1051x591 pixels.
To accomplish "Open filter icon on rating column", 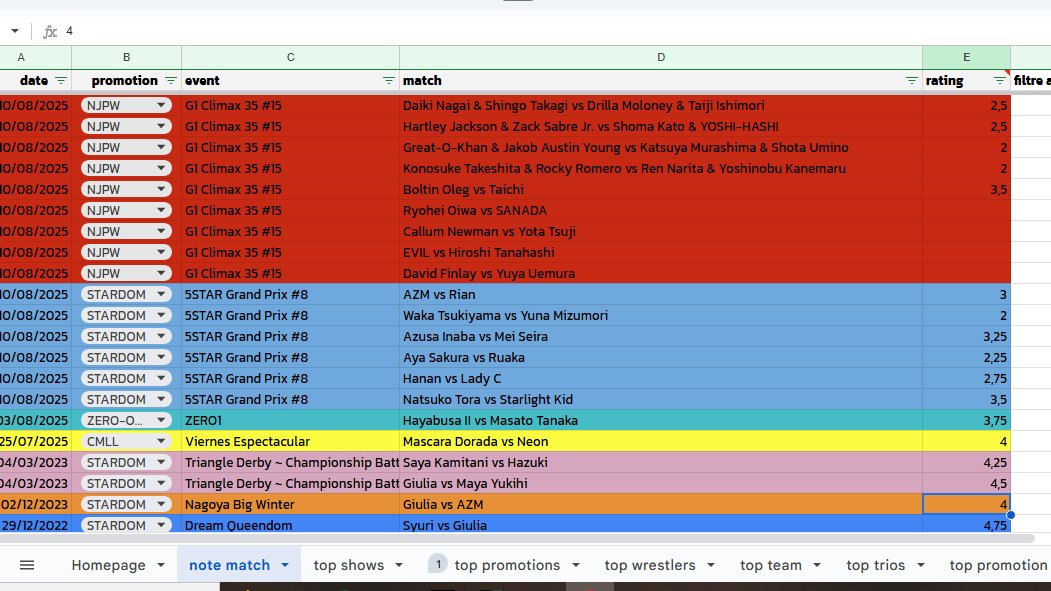I will (999, 80).
